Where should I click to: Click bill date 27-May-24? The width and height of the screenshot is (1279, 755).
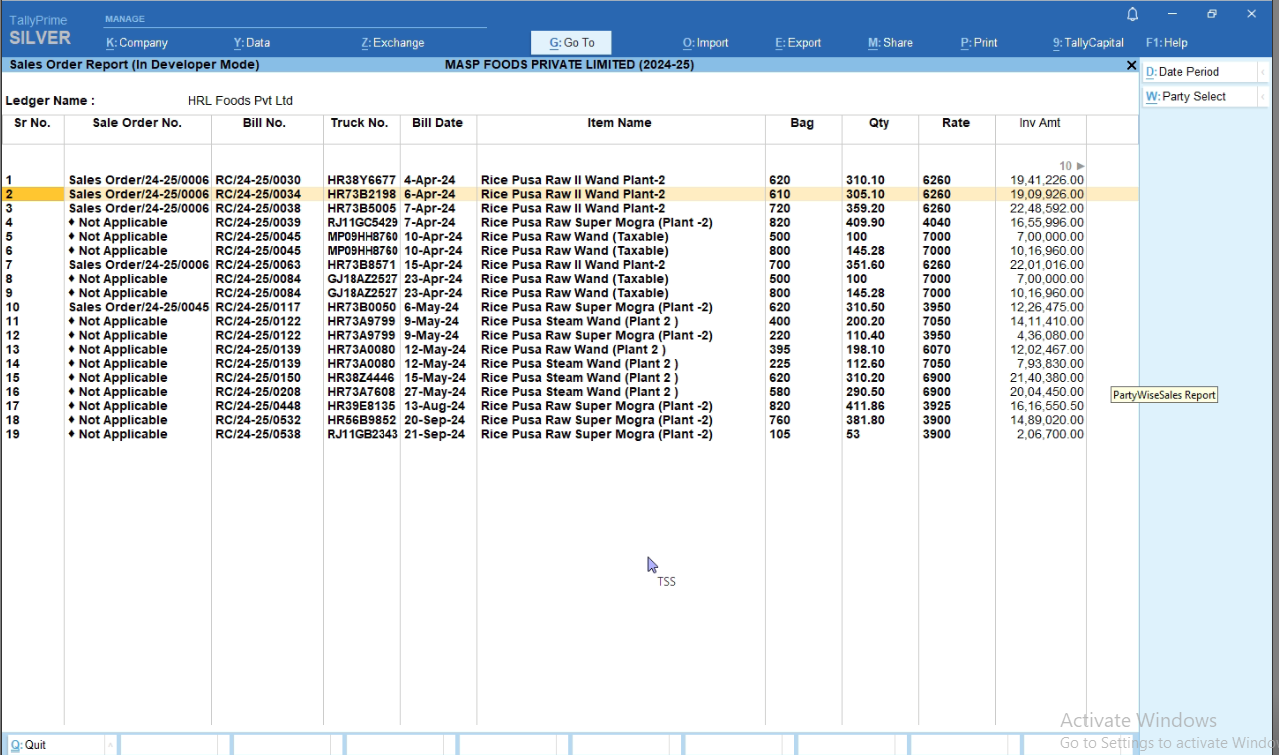click(434, 392)
